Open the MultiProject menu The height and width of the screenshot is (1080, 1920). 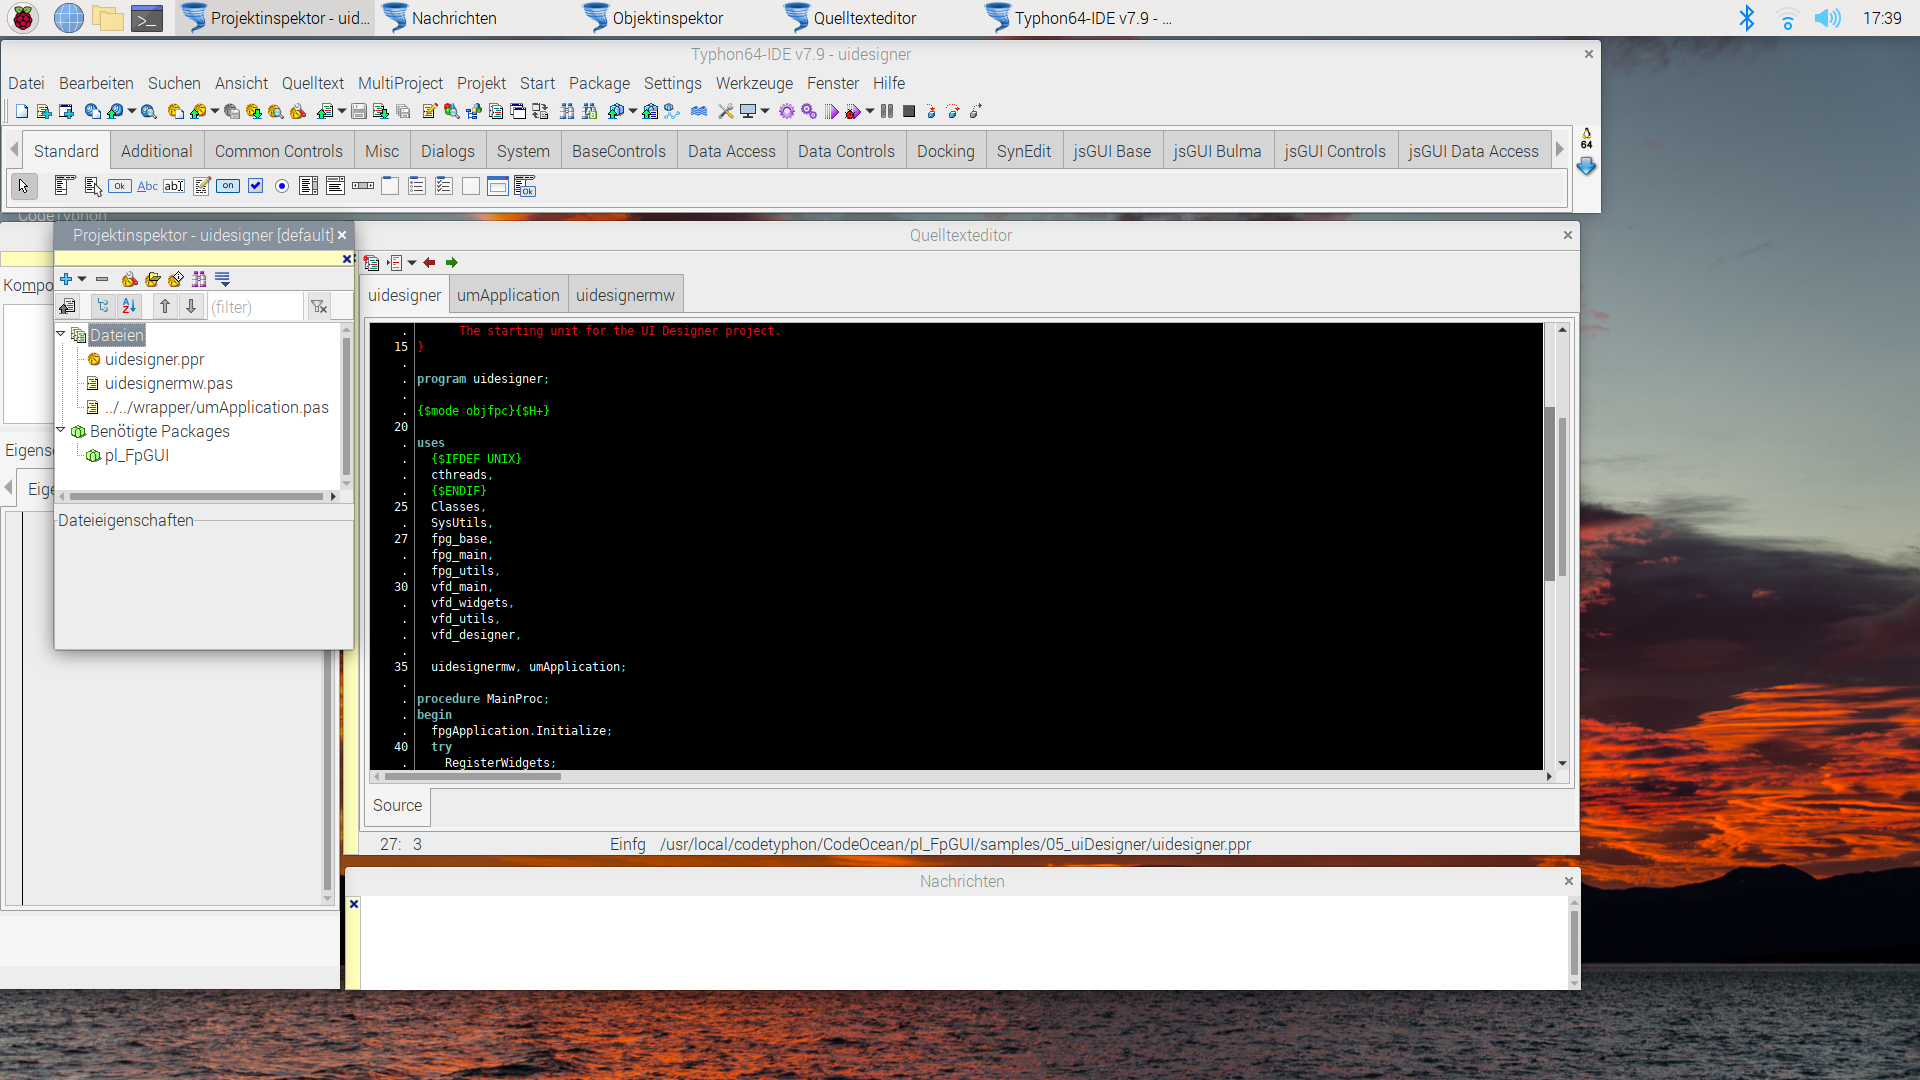click(x=400, y=83)
